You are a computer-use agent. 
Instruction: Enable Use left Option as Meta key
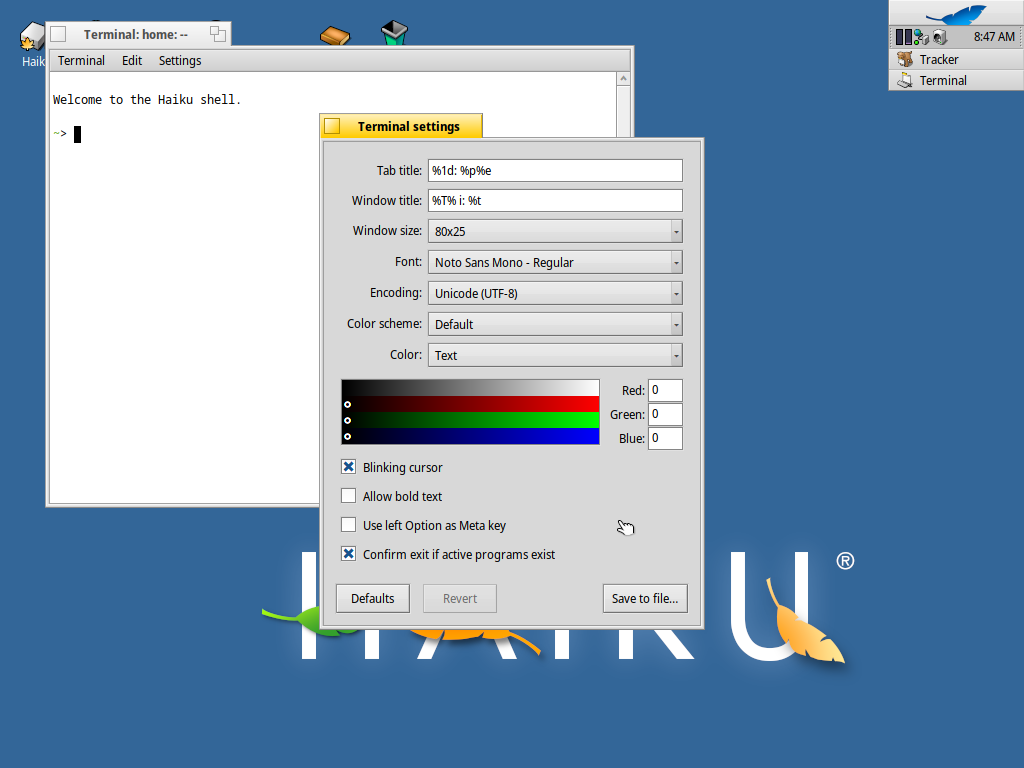[349, 524]
